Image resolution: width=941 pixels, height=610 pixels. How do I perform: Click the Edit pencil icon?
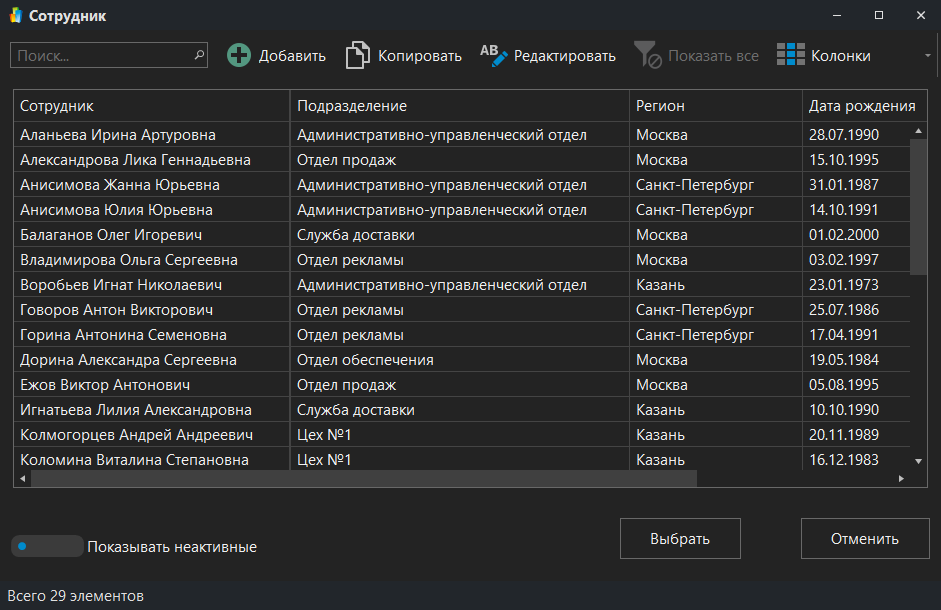494,56
